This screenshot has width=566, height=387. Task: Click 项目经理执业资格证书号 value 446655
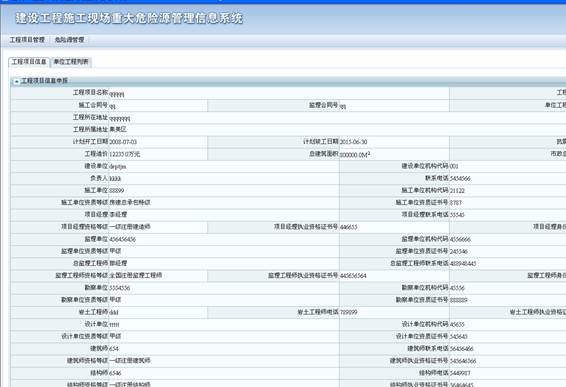(348, 227)
